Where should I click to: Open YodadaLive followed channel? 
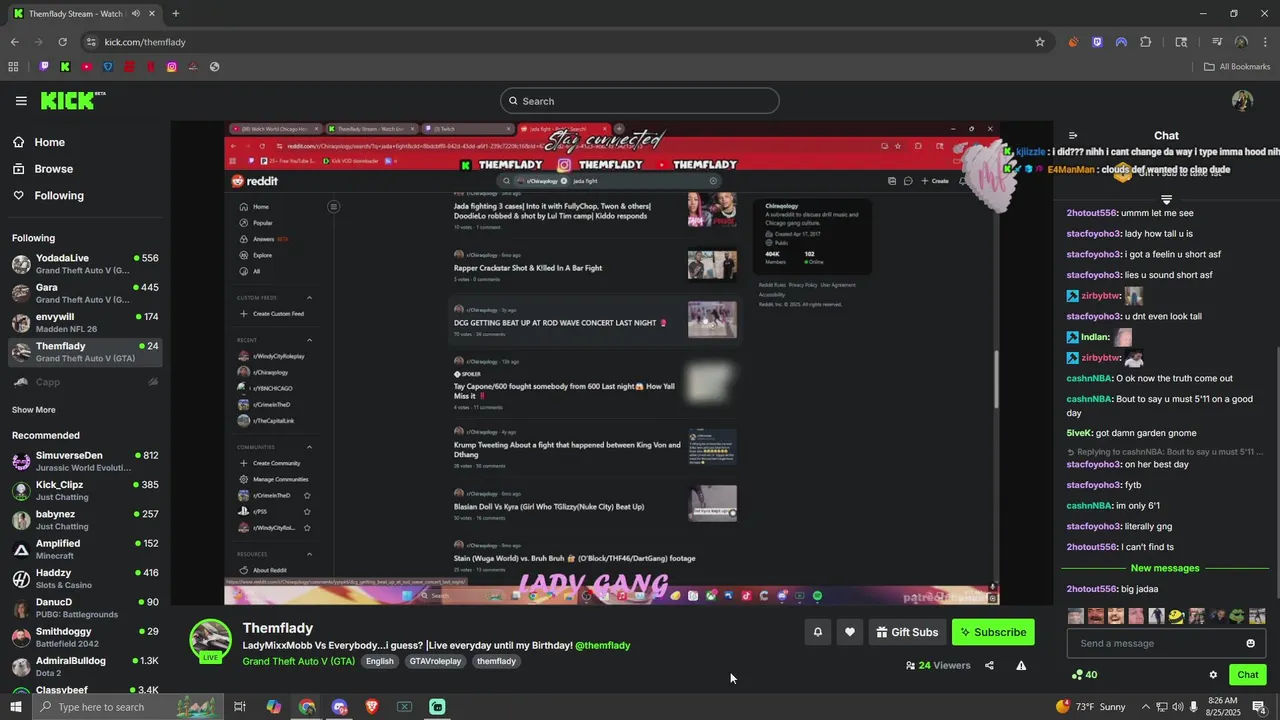coord(85,264)
